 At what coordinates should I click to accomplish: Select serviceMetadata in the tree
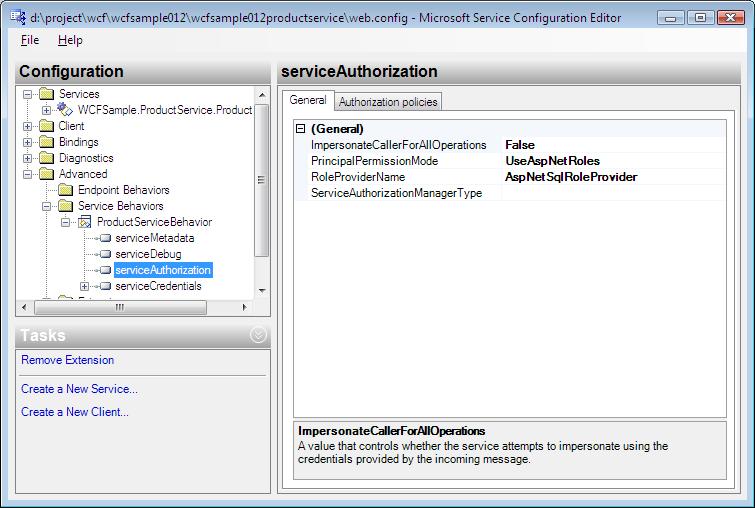[x=155, y=238]
